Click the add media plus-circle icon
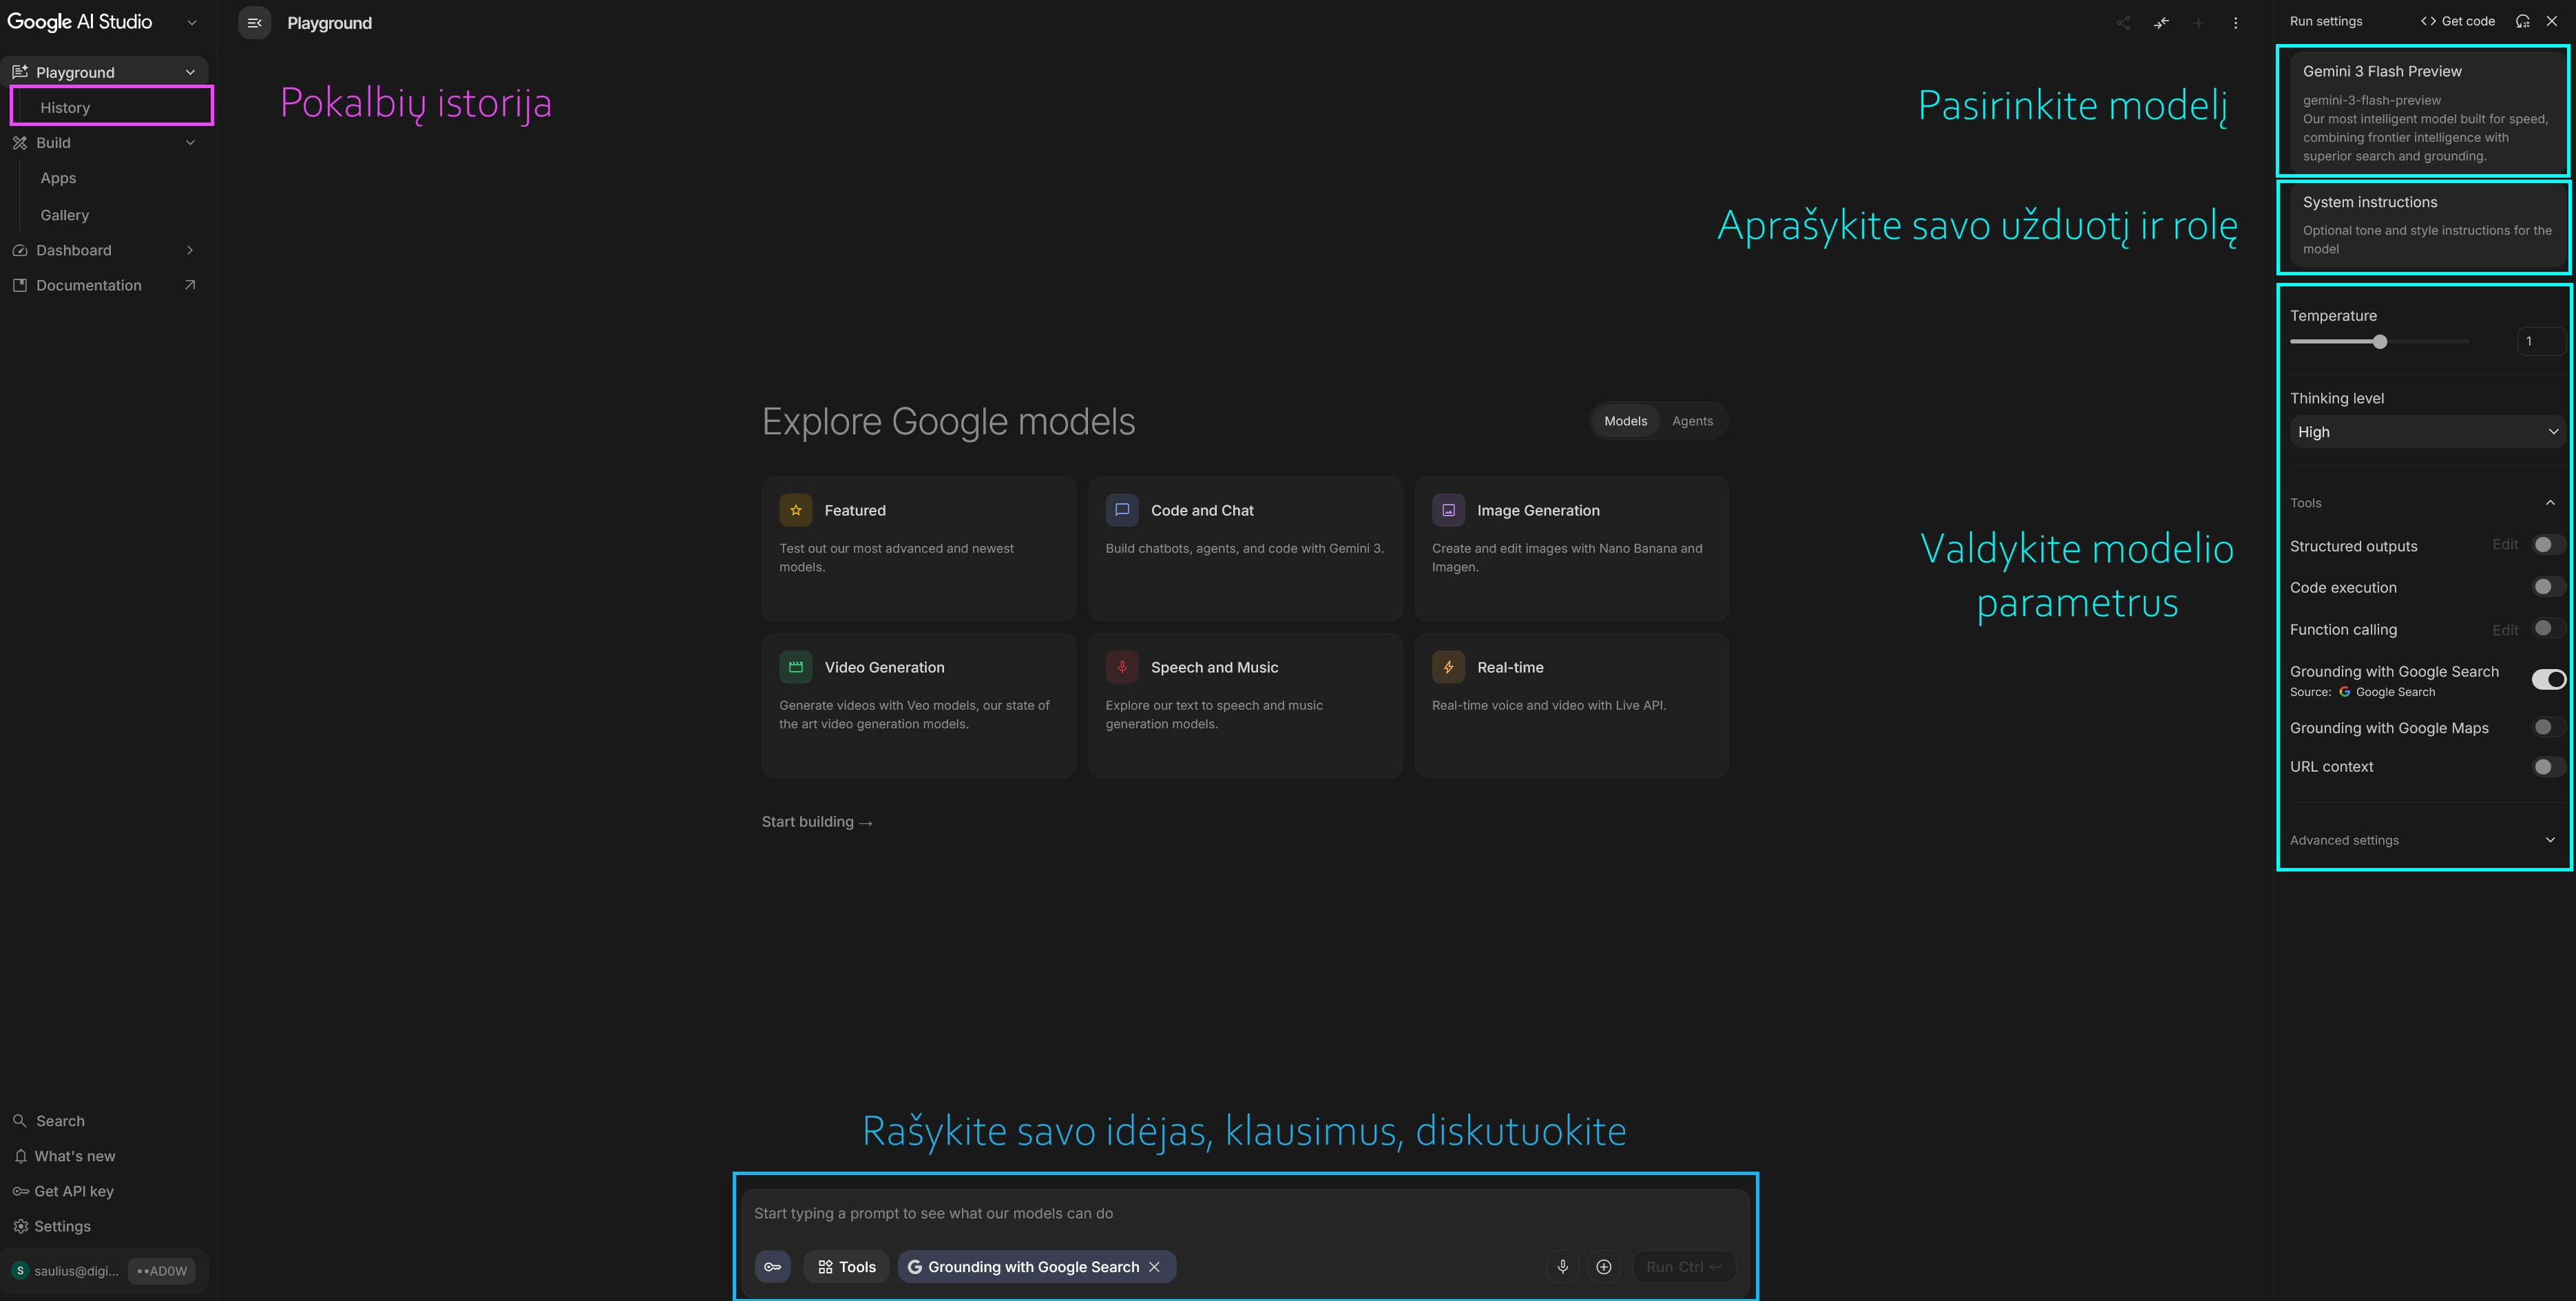2576x1301 pixels. coord(1604,1267)
